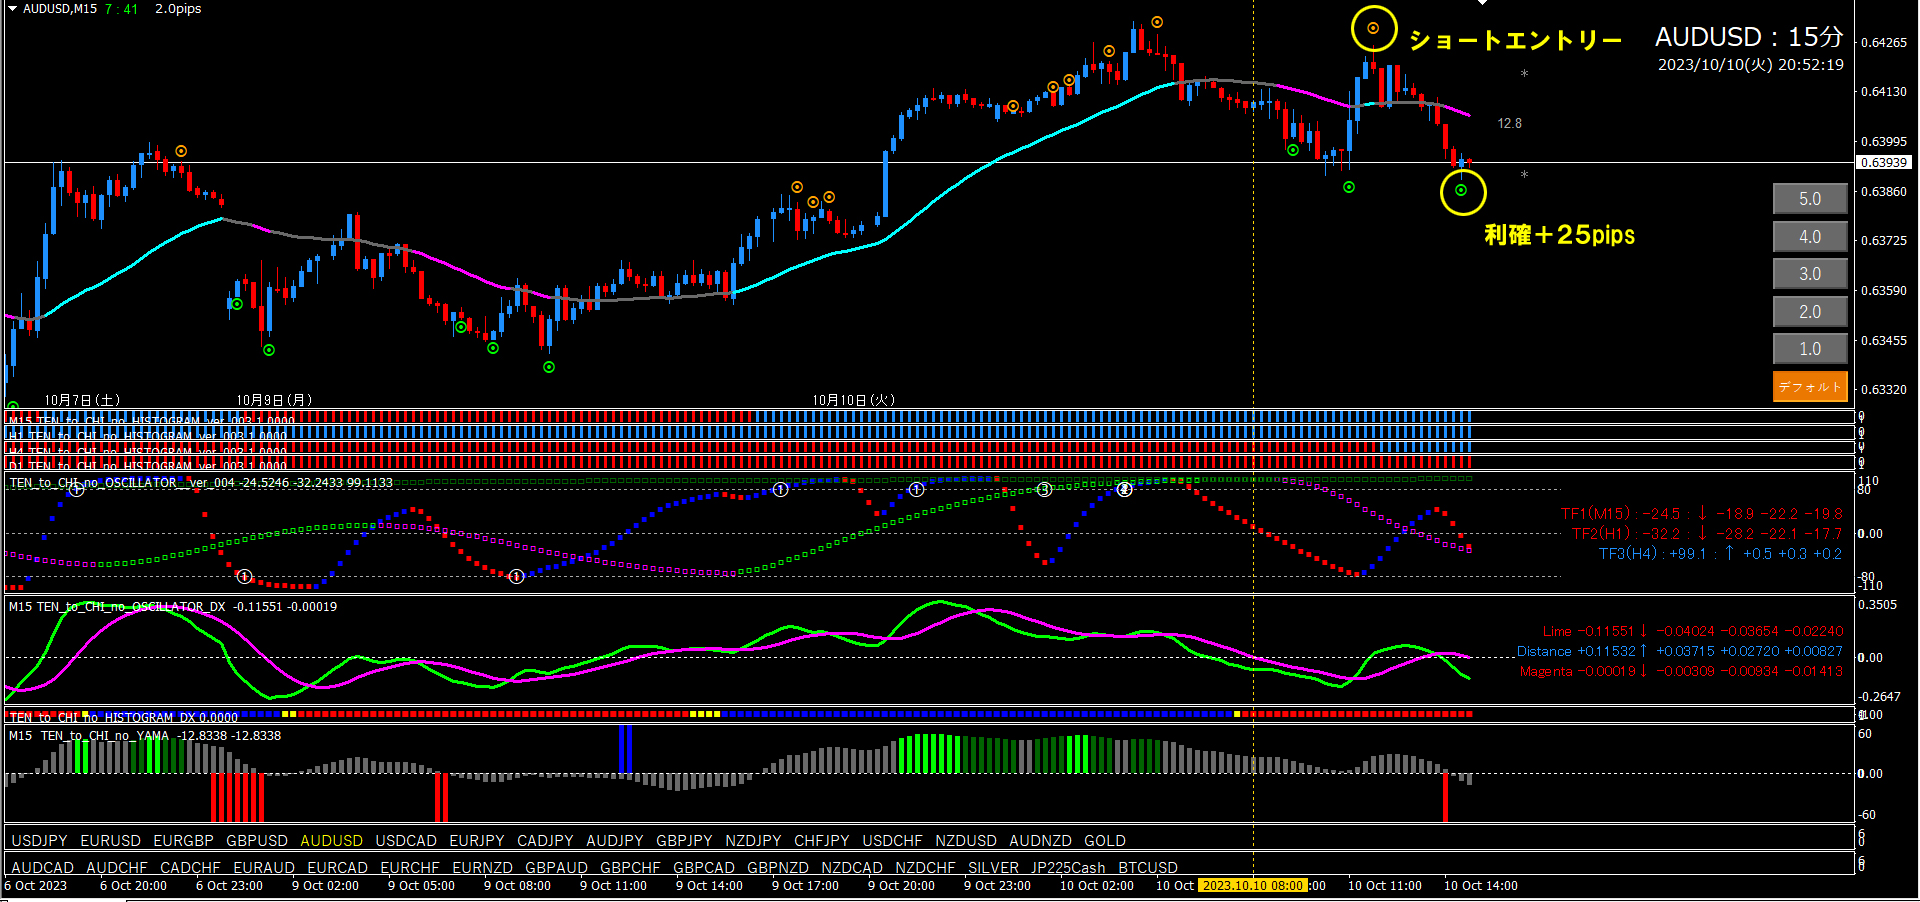Click the 12.8 value beside the candles
Viewport: 1920px width, 902px height.
(x=1510, y=123)
